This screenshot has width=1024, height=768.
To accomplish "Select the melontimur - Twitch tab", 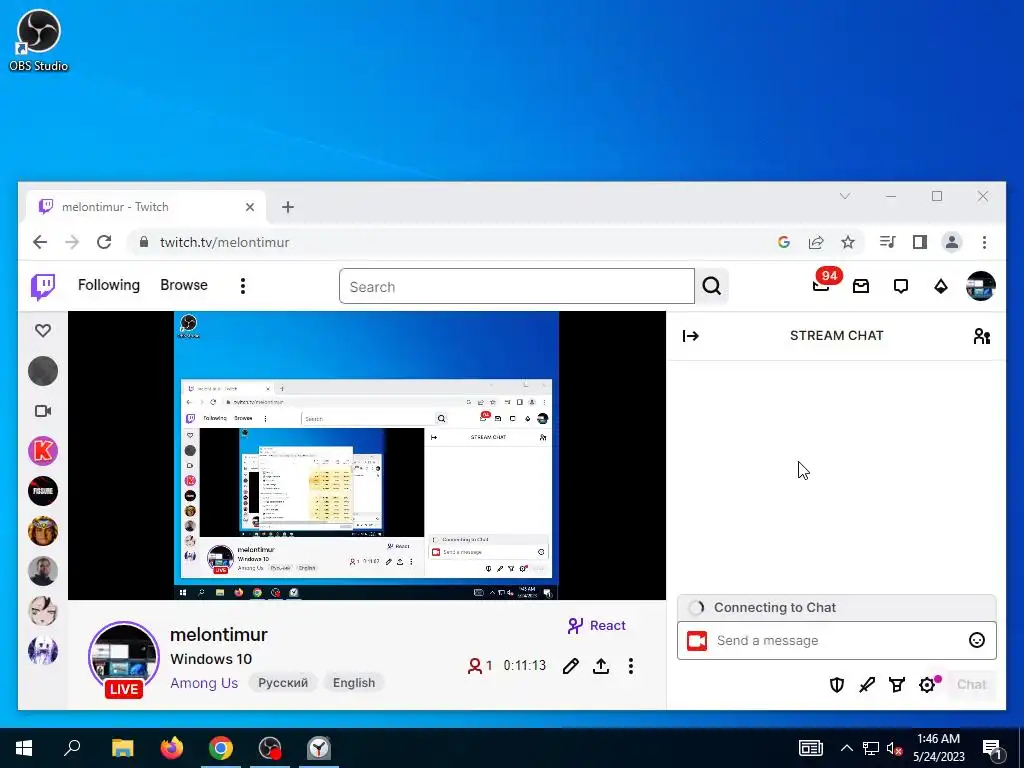I will pyautogui.click(x=146, y=207).
